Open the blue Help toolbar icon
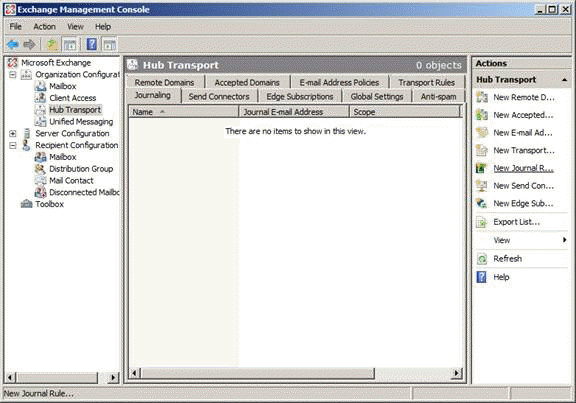576x403 pixels. 91,44
